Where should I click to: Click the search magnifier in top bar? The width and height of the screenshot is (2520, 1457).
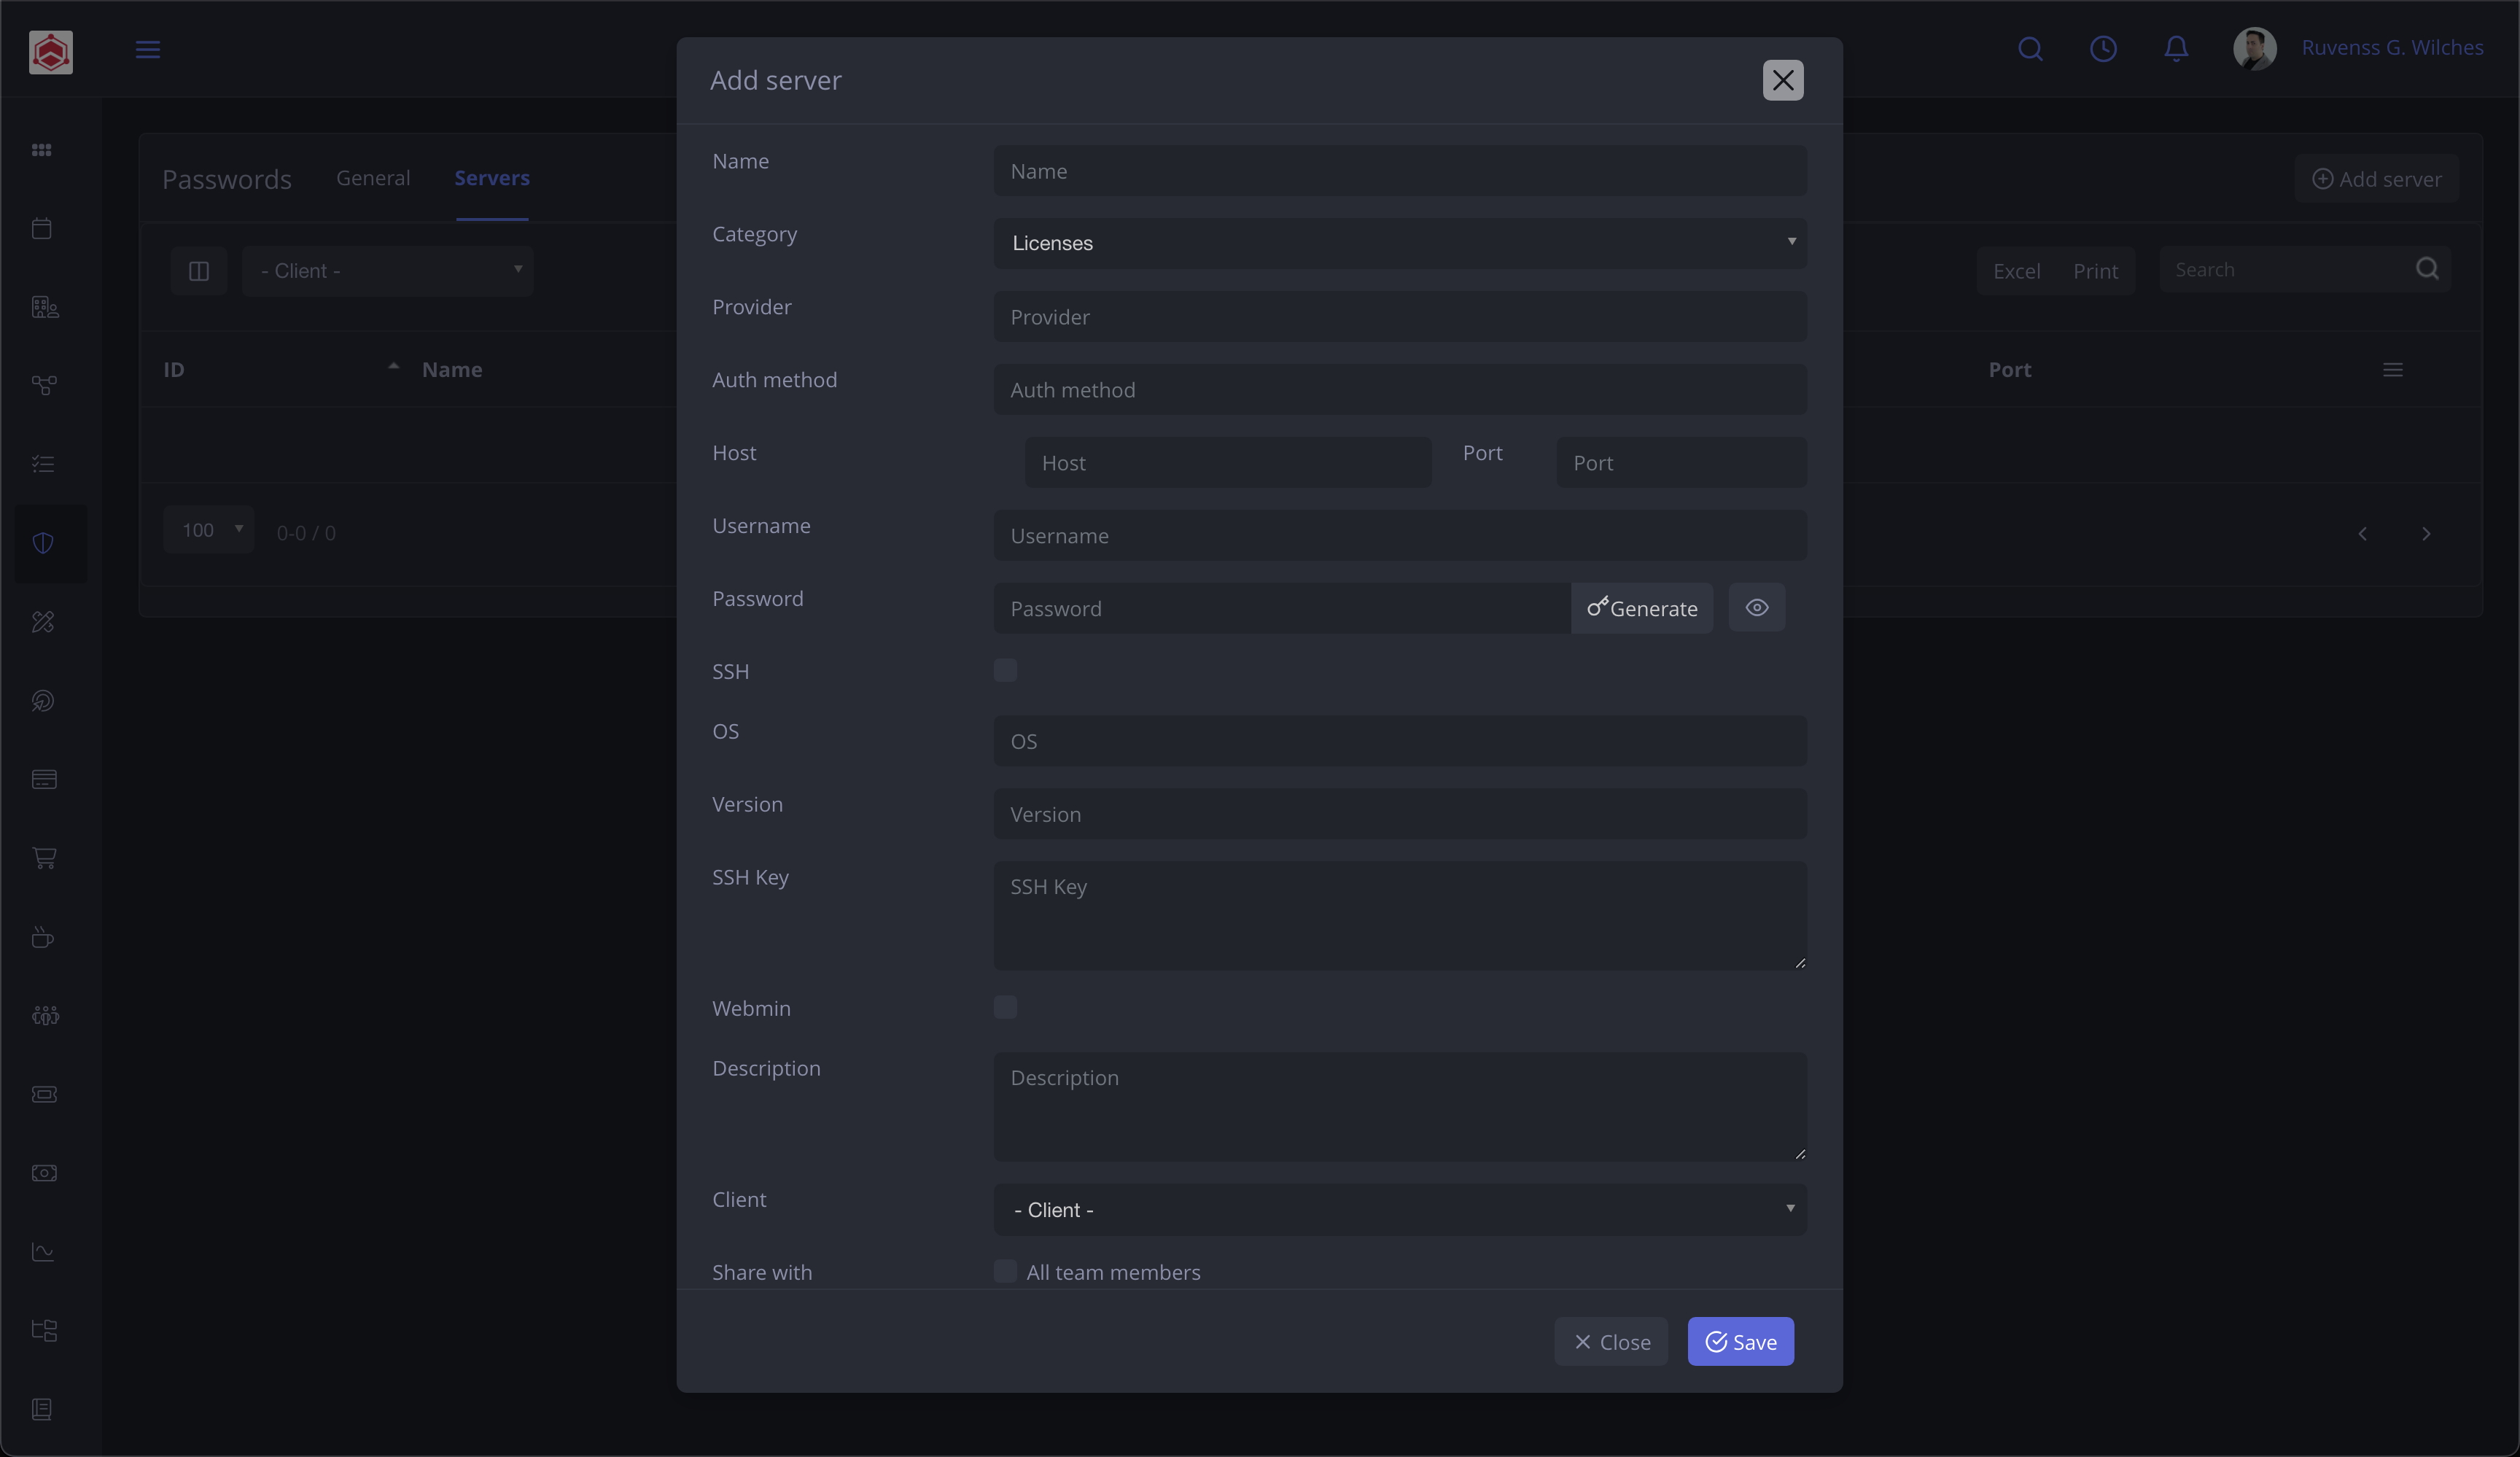(2030, 48)
